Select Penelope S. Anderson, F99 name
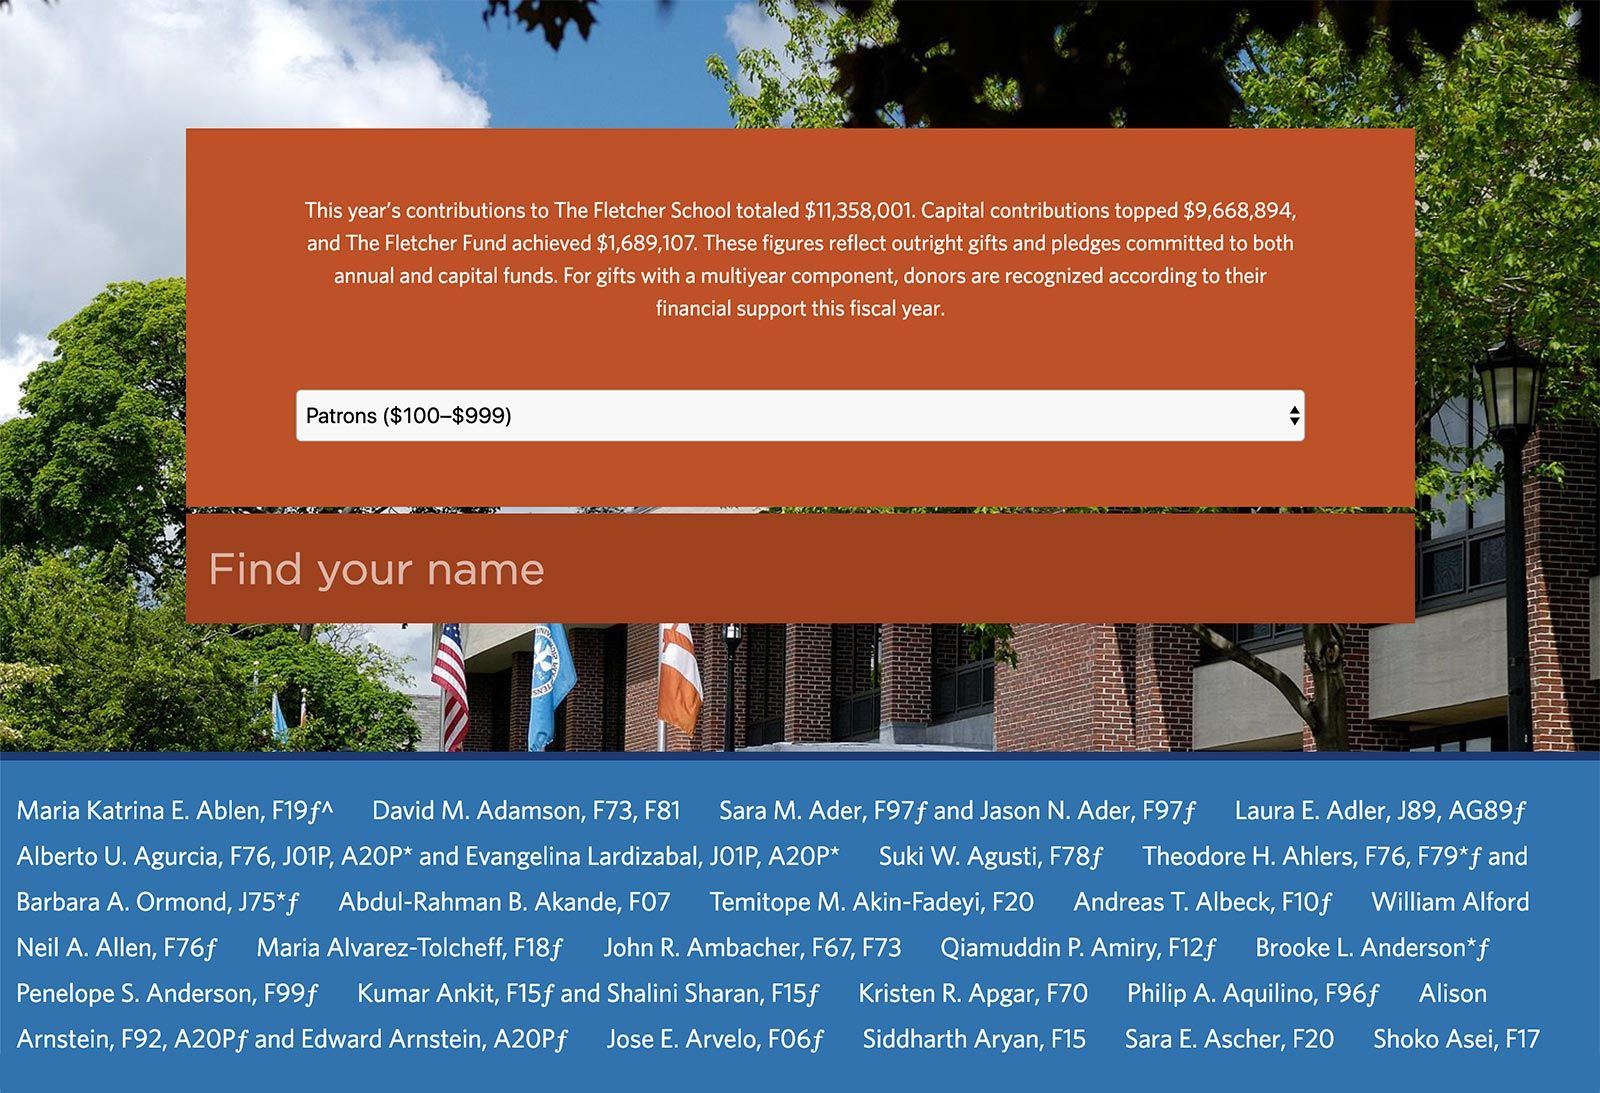The height and width of the screenshot is (1093, 1600). coord(167,993)
